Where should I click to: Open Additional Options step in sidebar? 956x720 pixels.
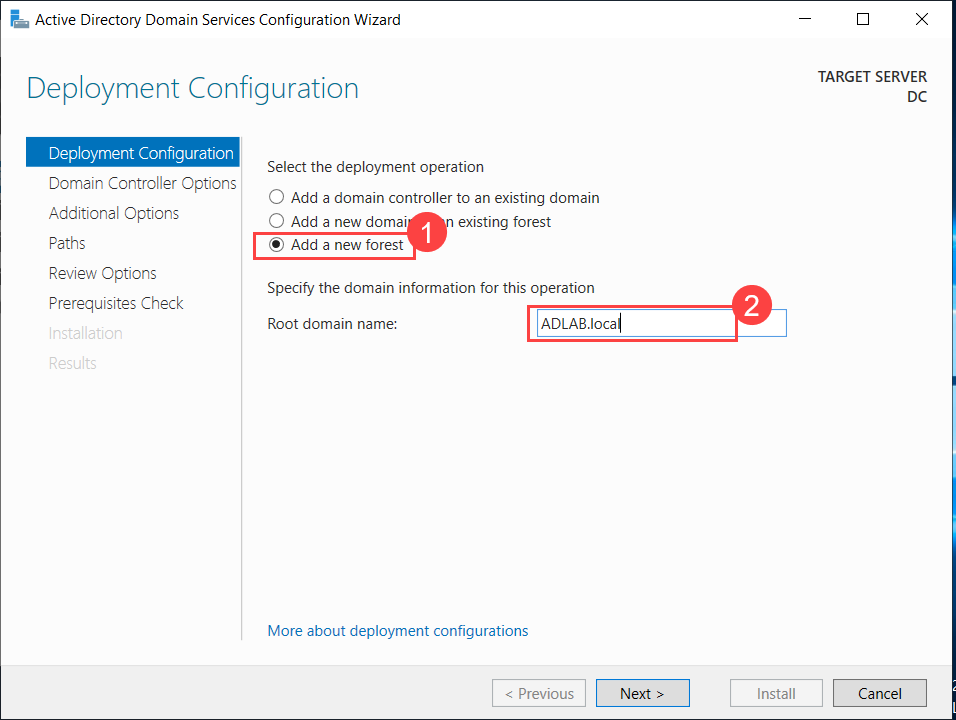114,213
